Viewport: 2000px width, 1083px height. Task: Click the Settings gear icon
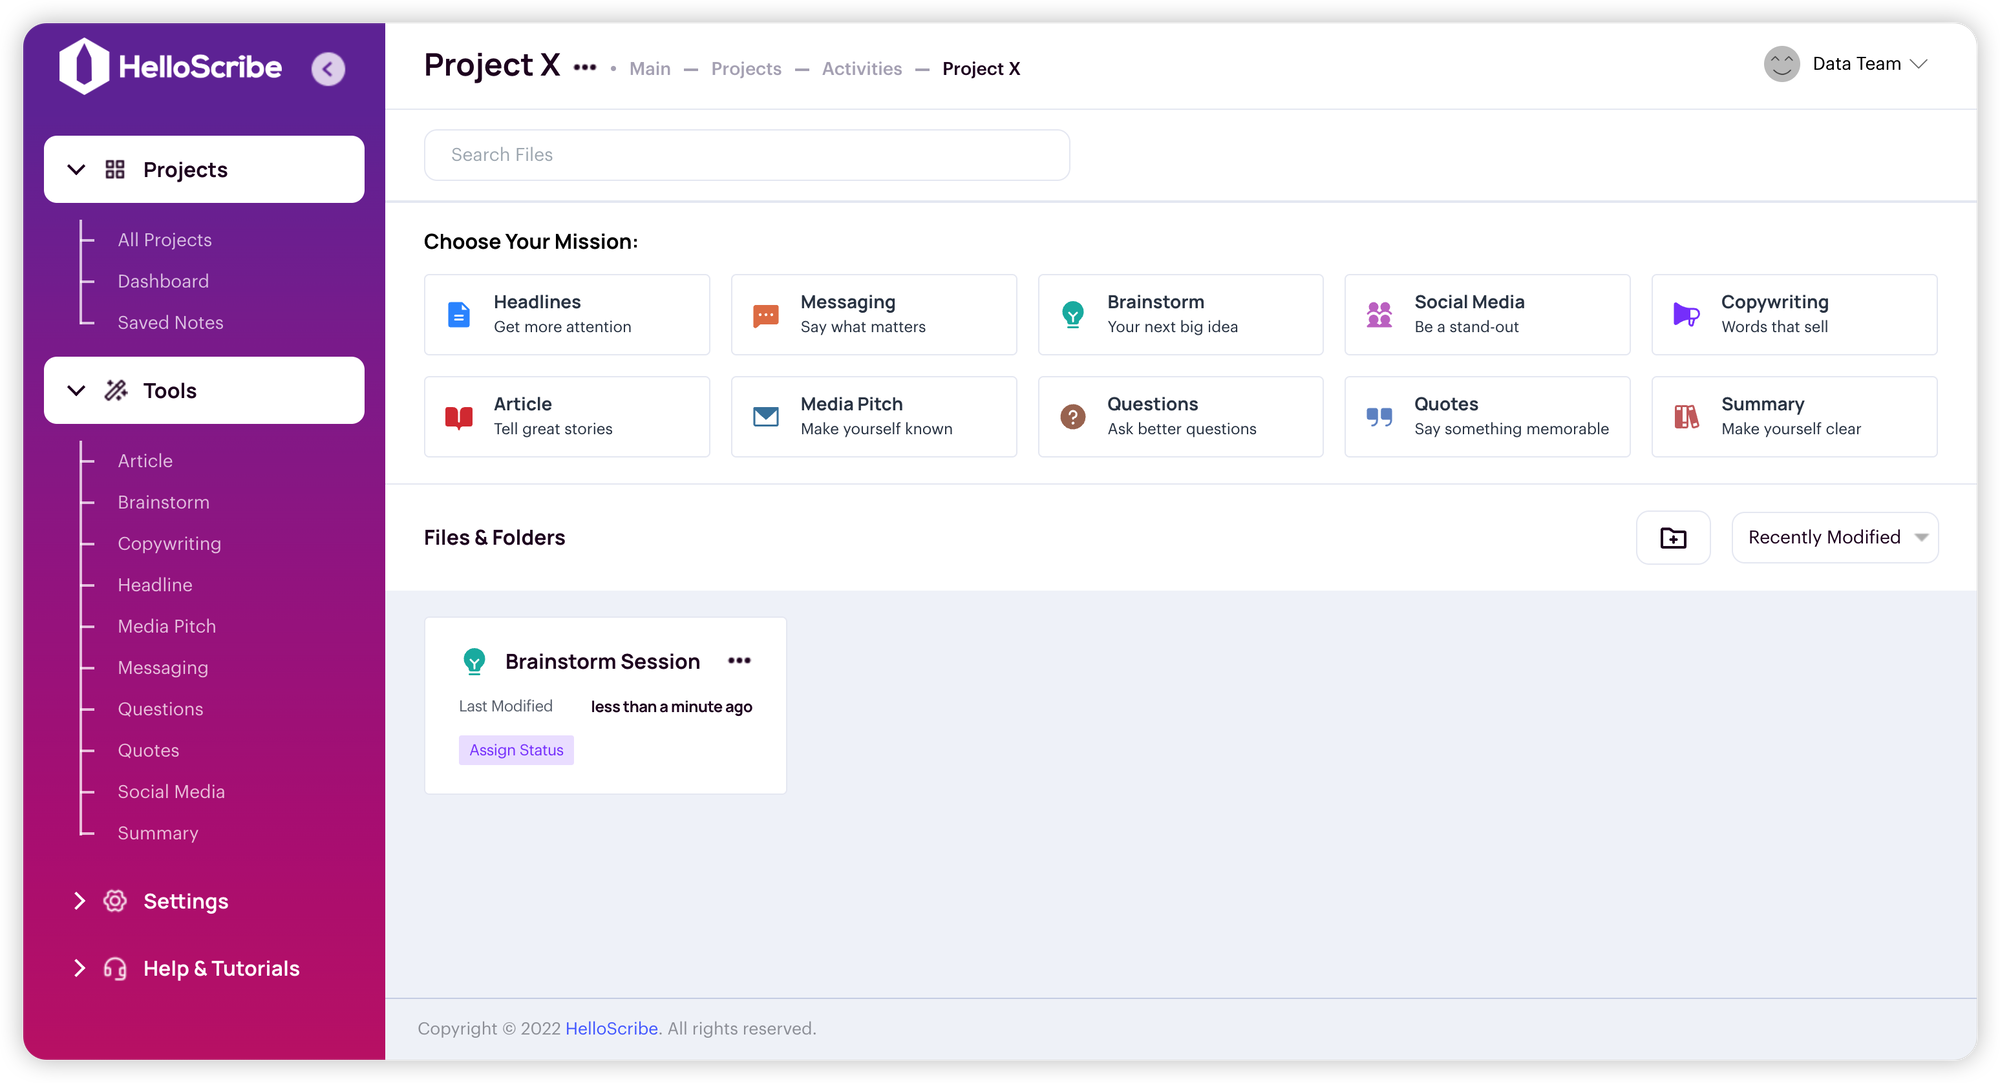(x=115, y=901)
